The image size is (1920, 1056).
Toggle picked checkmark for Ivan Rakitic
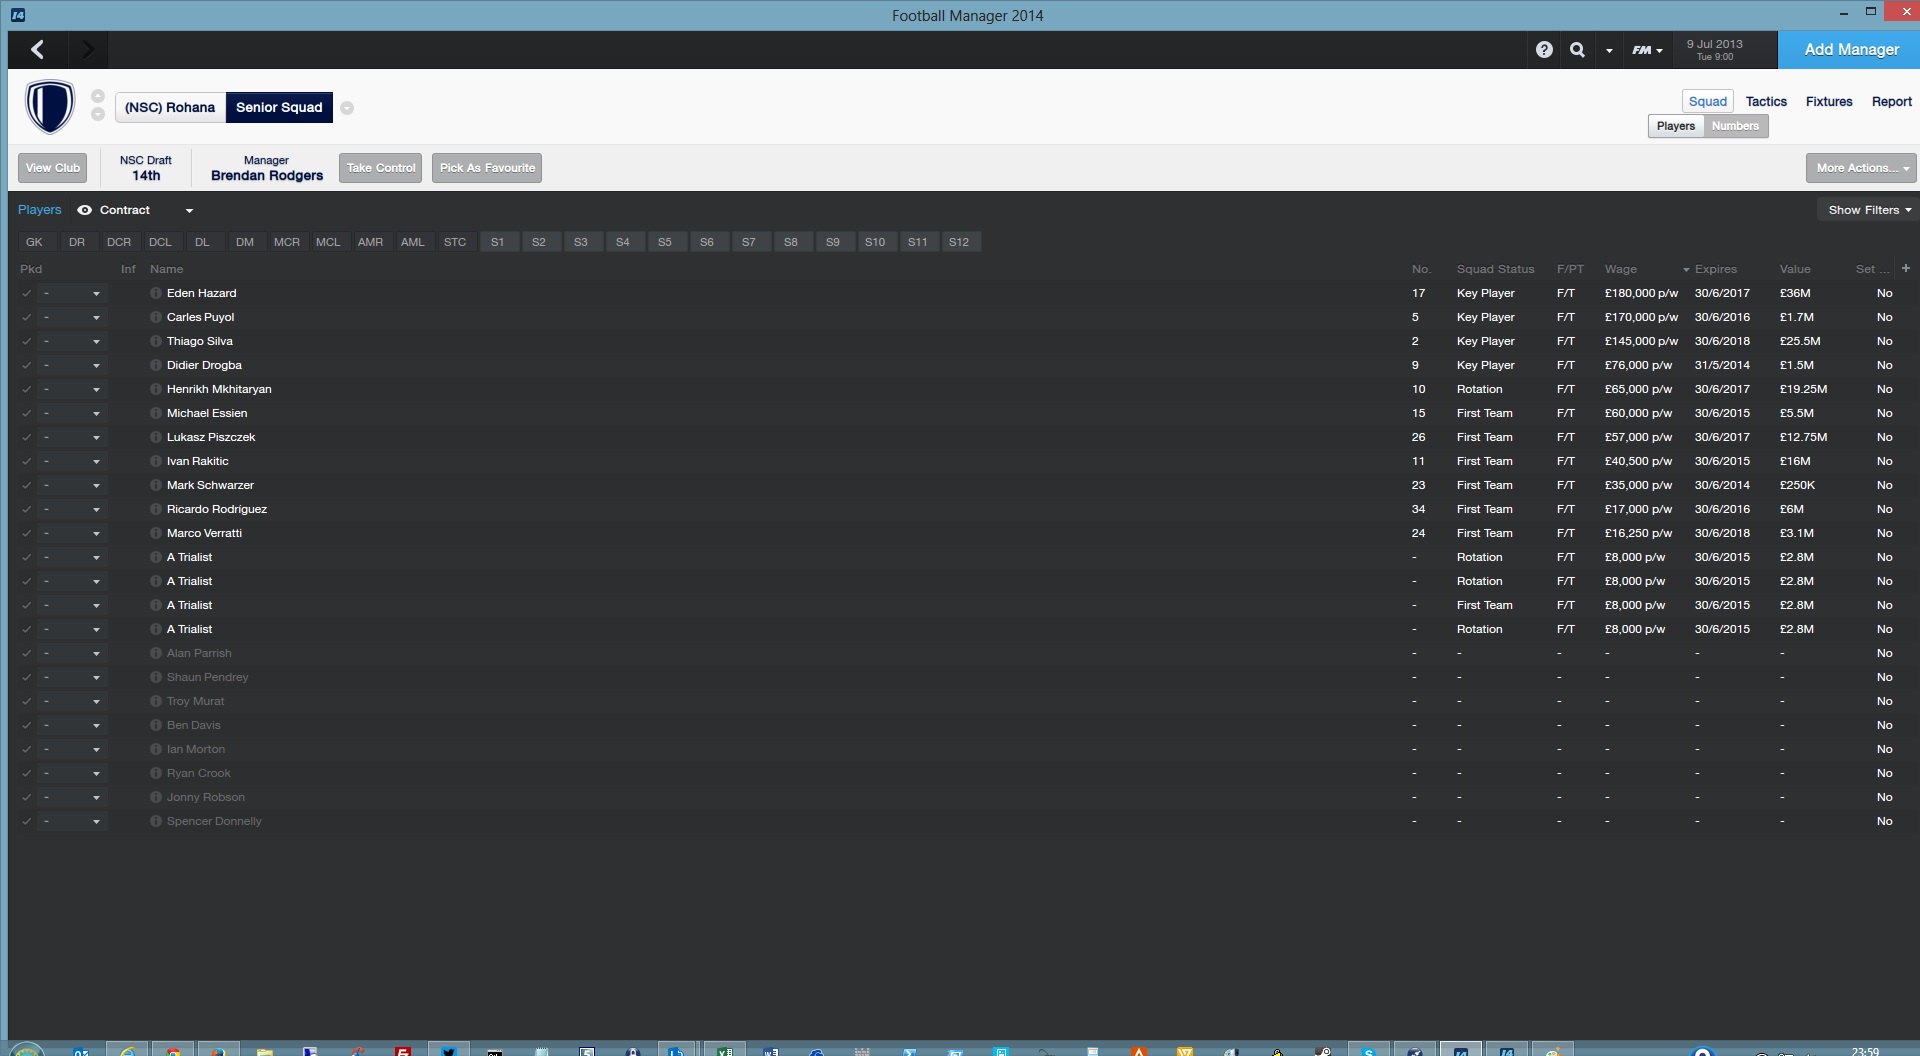pyautogui.click(x=27, y=461)
